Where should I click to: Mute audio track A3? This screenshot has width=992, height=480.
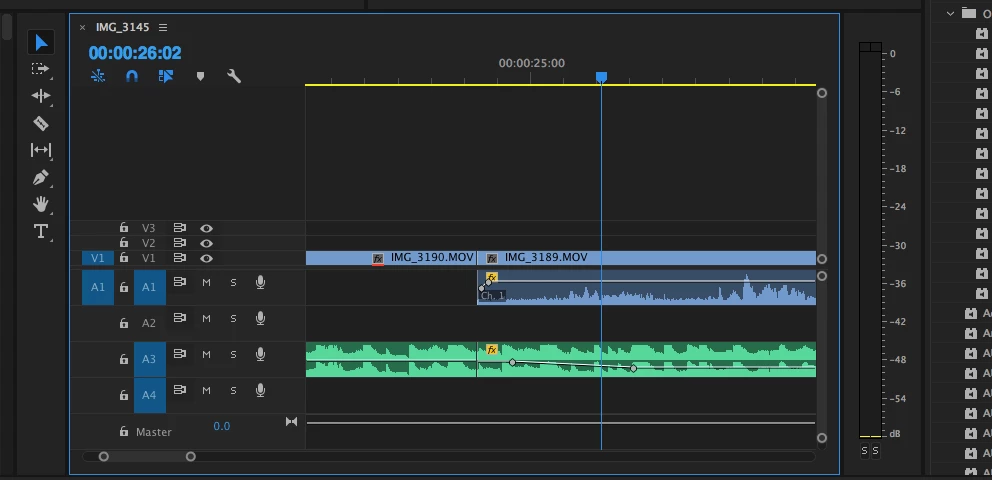click(206, 355)
